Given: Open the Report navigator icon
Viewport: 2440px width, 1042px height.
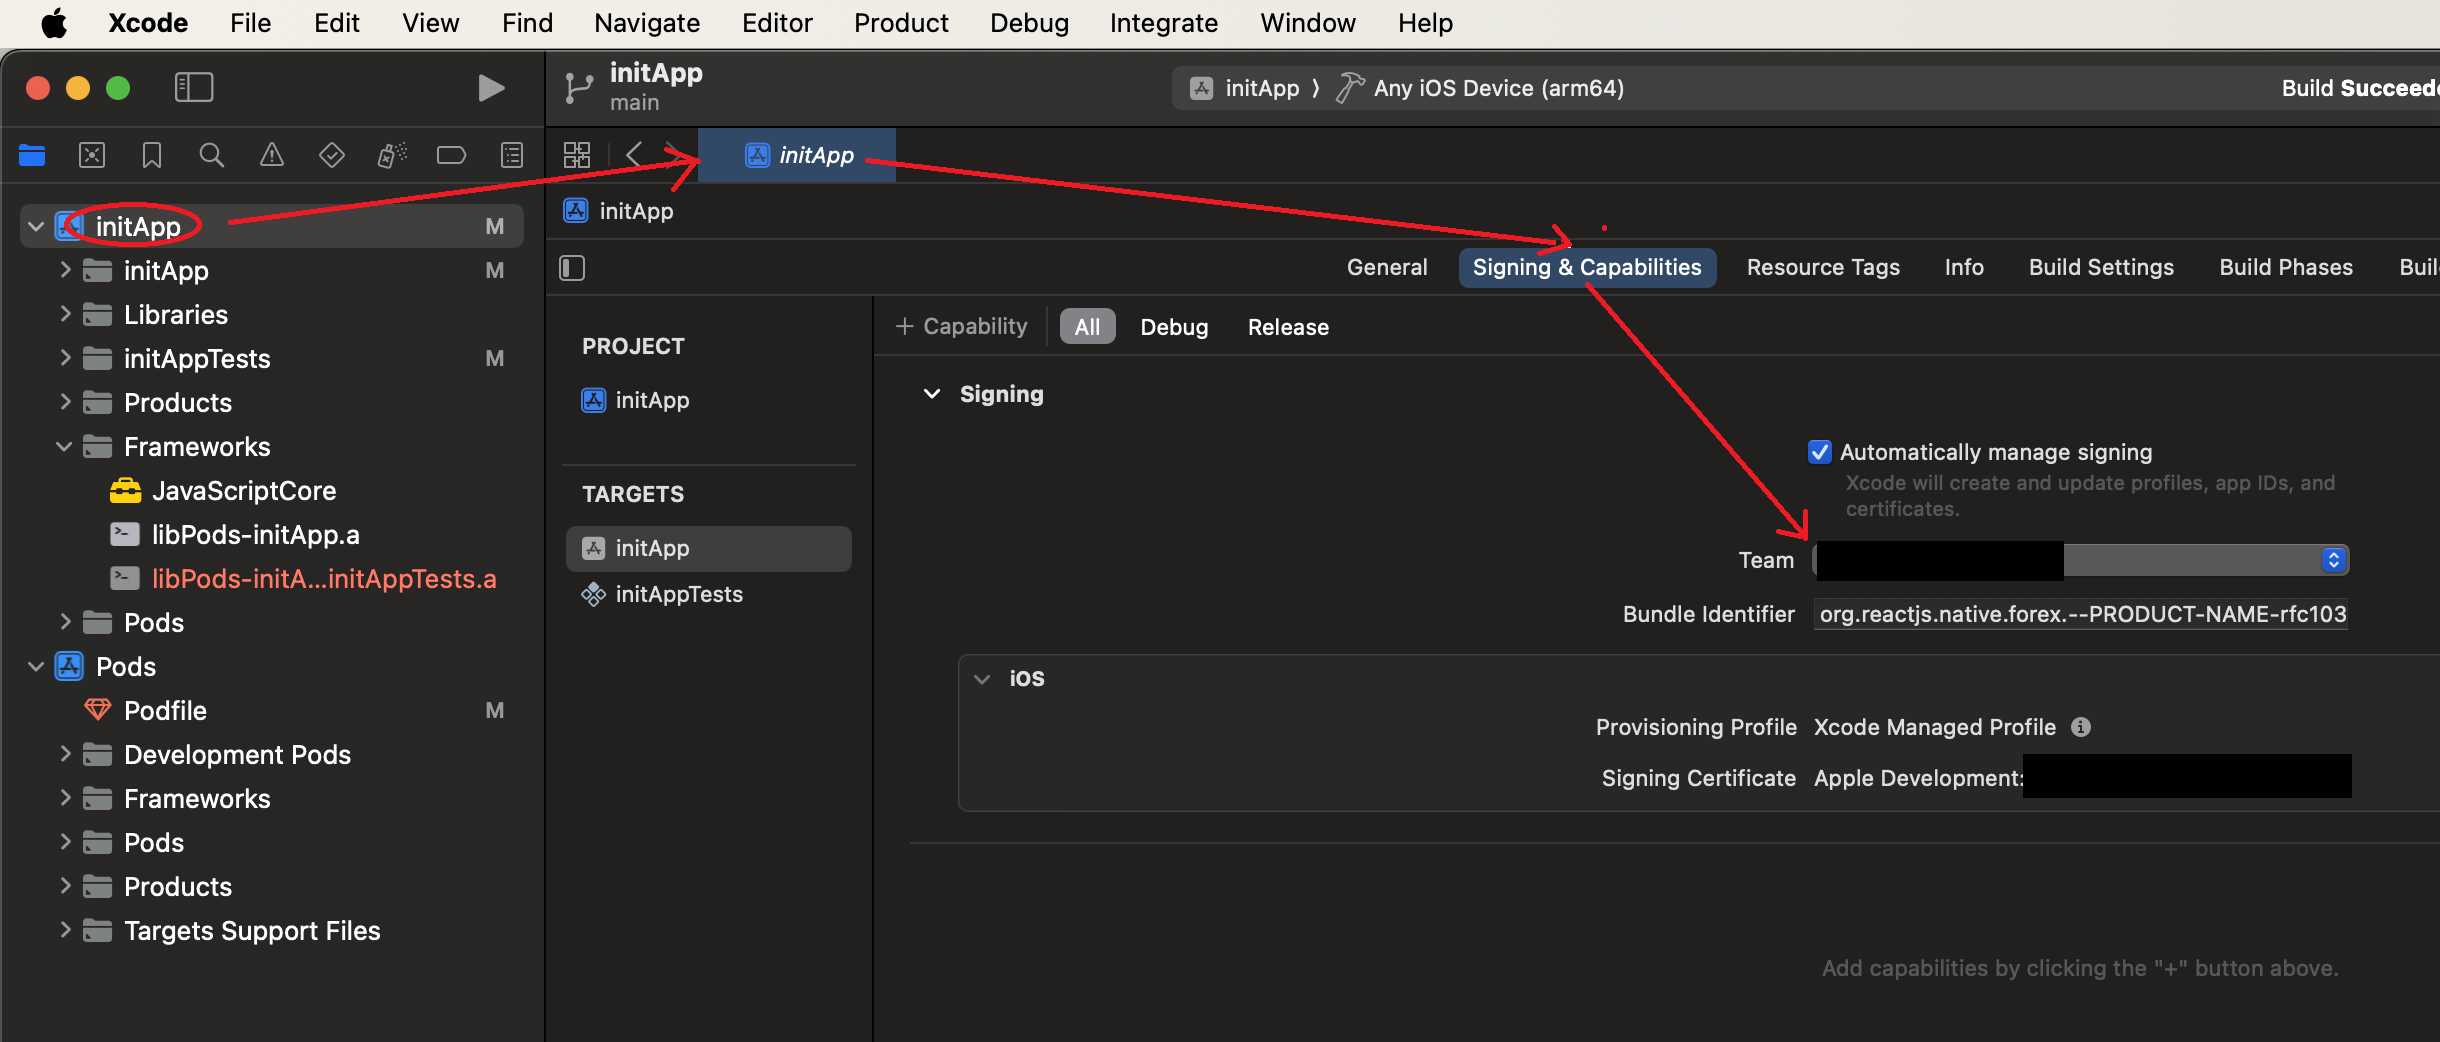Looking at the screenshot, I should 512,155.
